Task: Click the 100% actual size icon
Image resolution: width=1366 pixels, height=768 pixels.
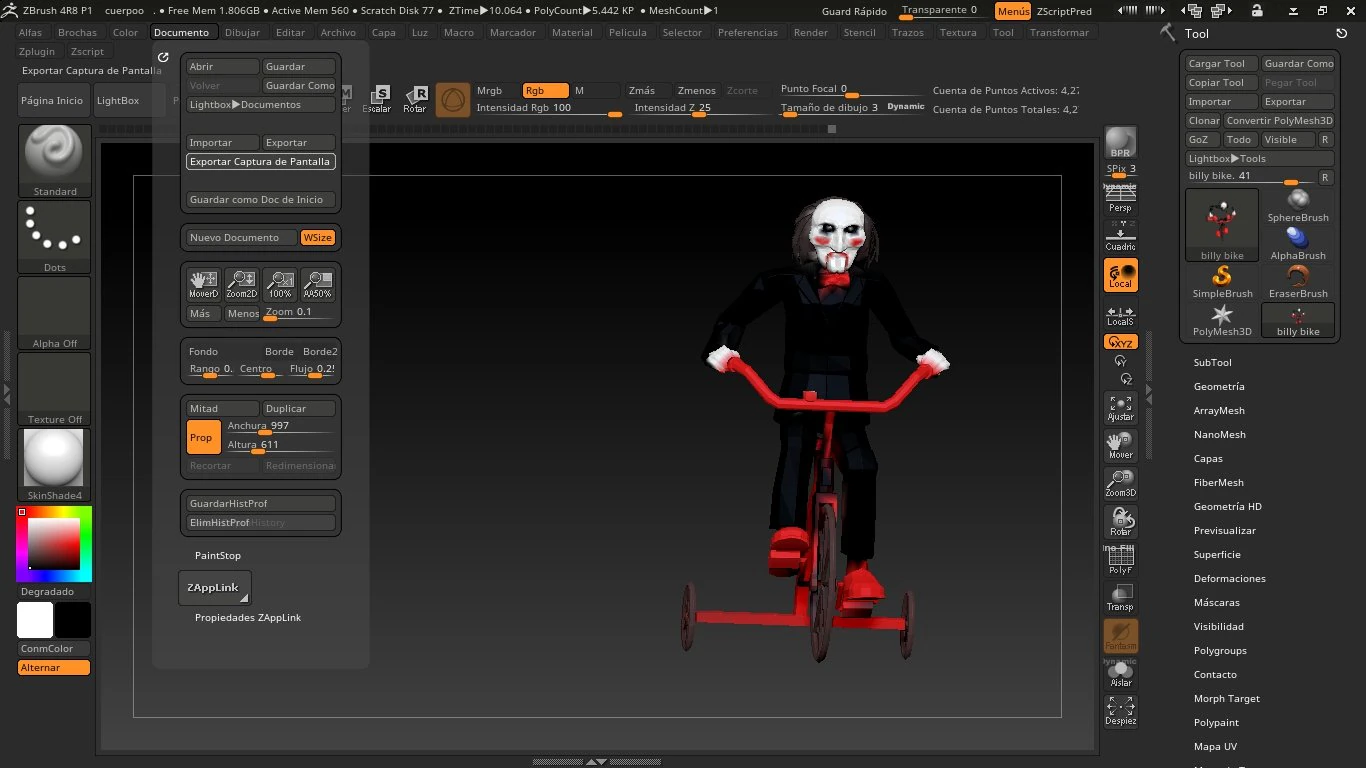Action: (279, 285)
